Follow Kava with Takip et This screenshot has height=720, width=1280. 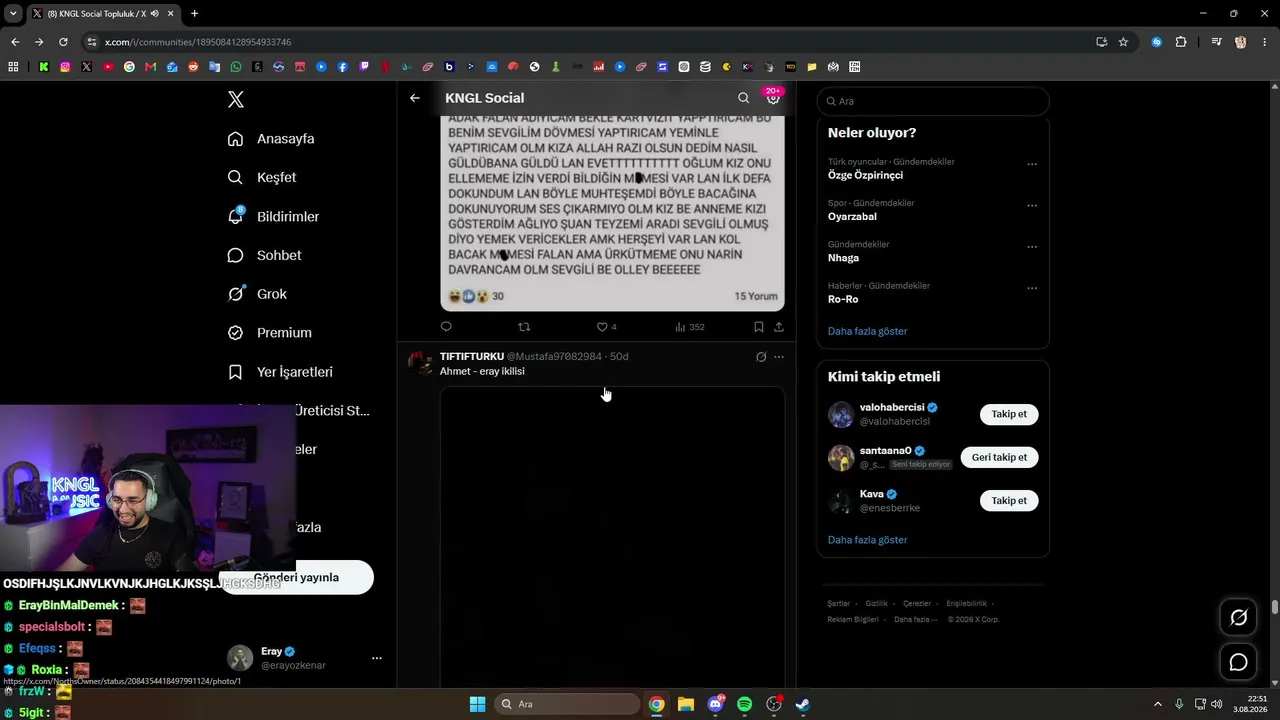pos(1009,500)
